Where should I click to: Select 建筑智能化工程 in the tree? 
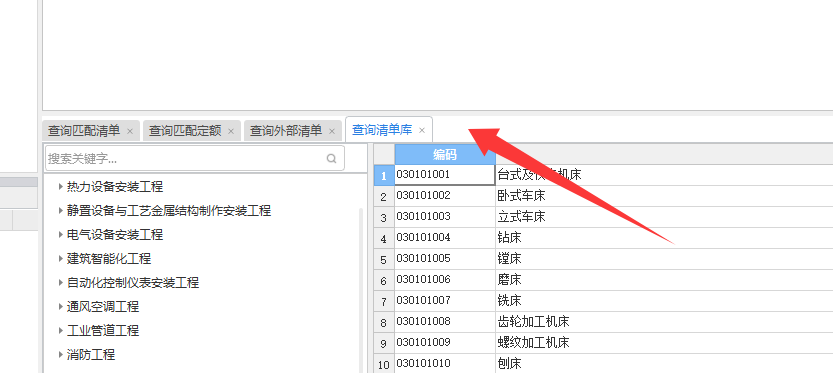pyautogui.click(x=109, y=259)
